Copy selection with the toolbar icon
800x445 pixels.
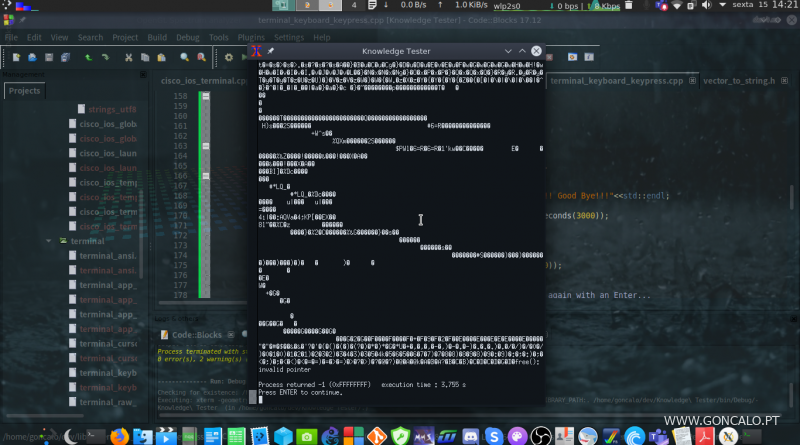(145, 57)
